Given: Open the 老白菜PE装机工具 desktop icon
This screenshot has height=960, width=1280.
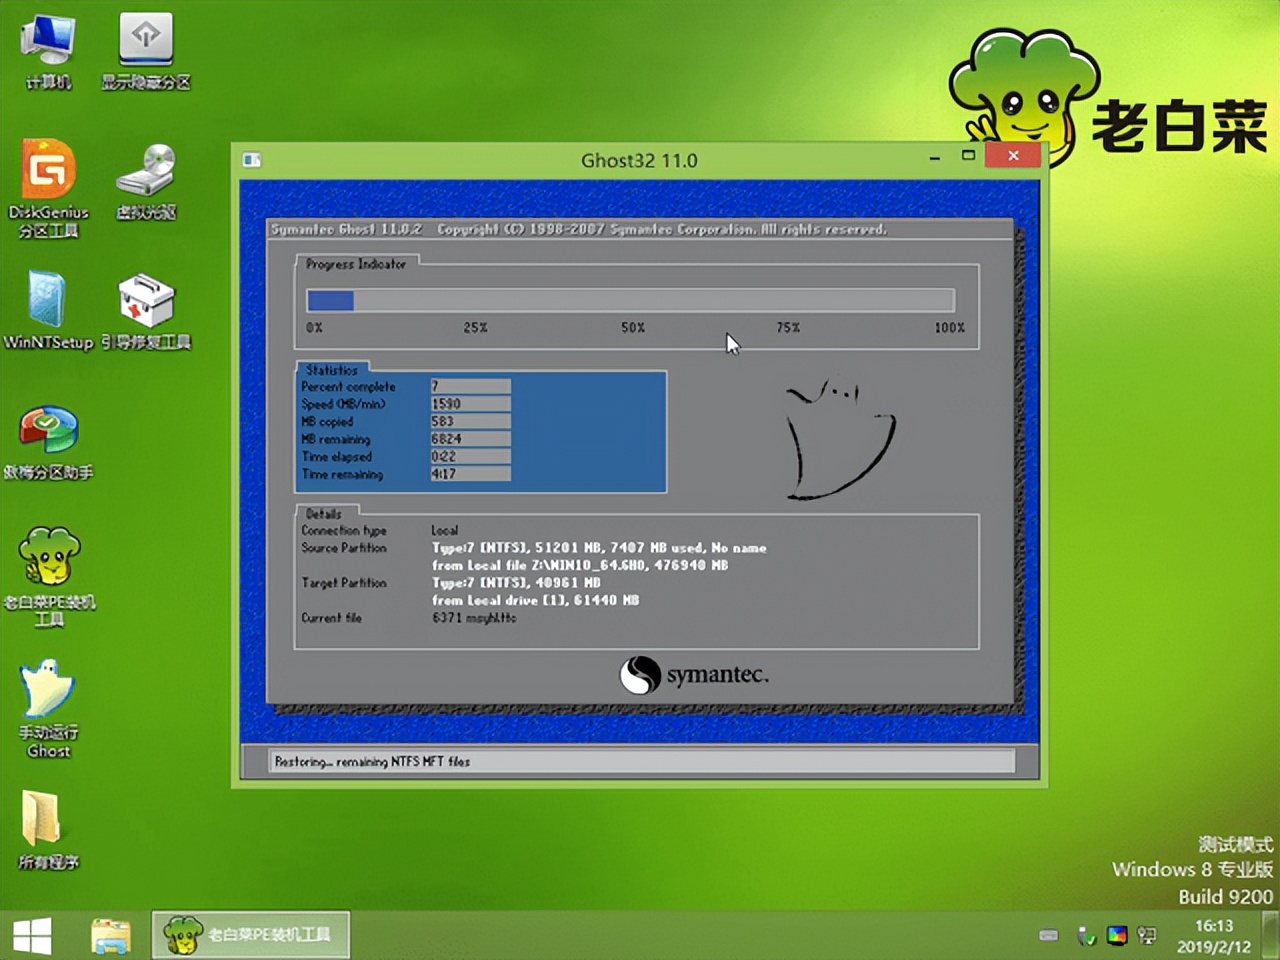Looking at the screenshot, I should (49, 565).
